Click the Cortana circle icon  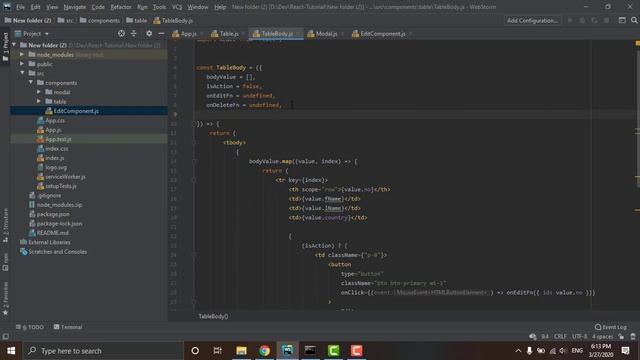195,351
